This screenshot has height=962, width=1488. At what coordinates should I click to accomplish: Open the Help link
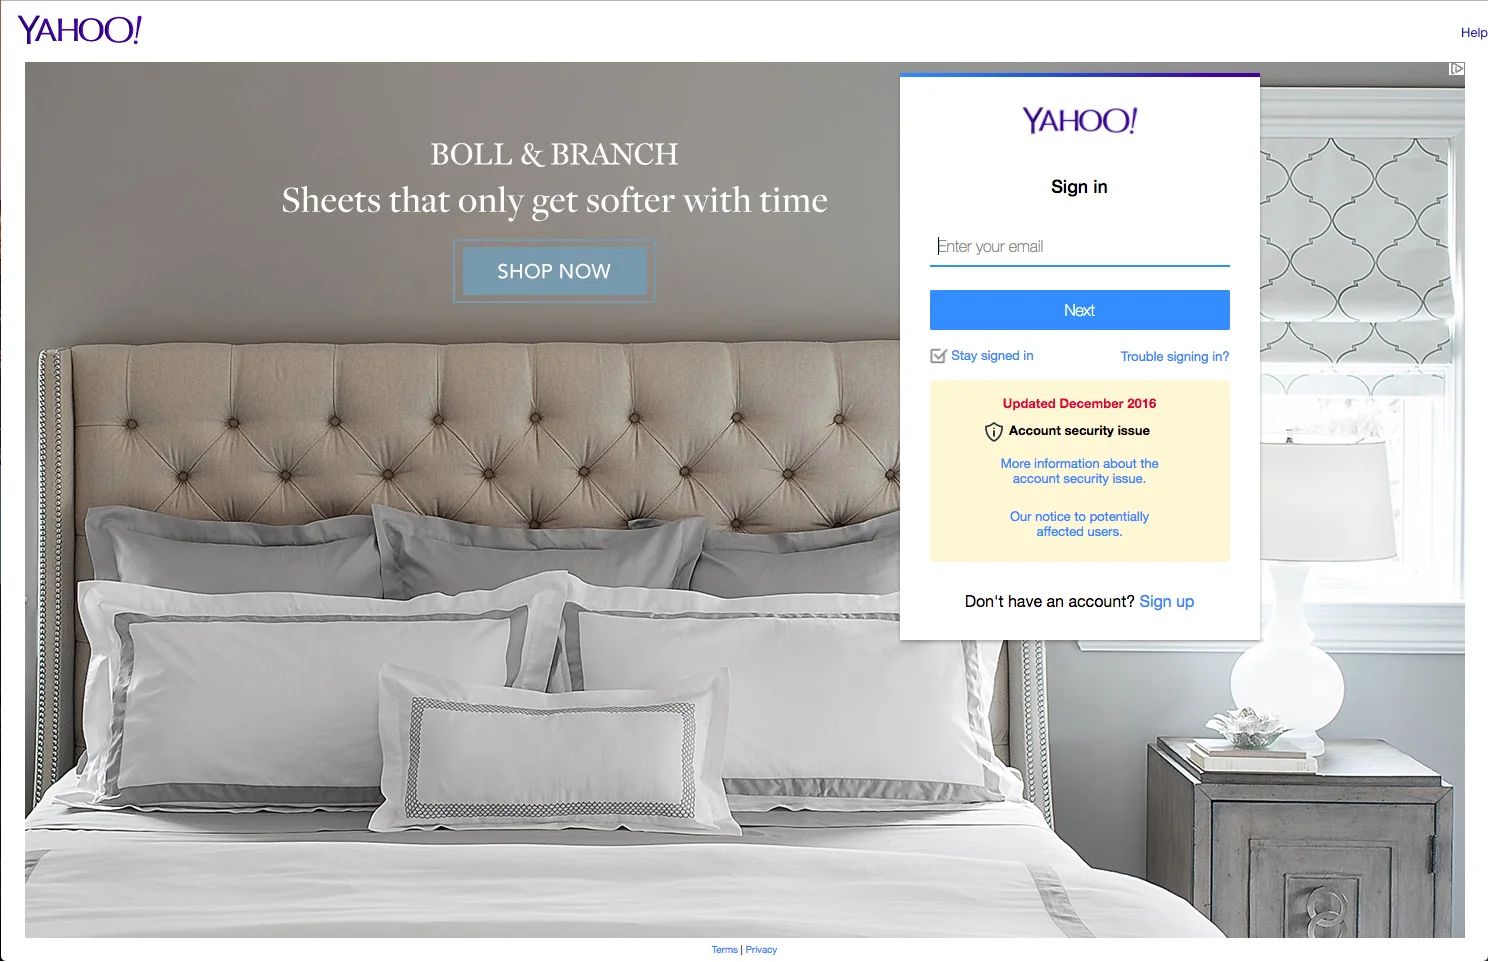(x=1473, y=33)
